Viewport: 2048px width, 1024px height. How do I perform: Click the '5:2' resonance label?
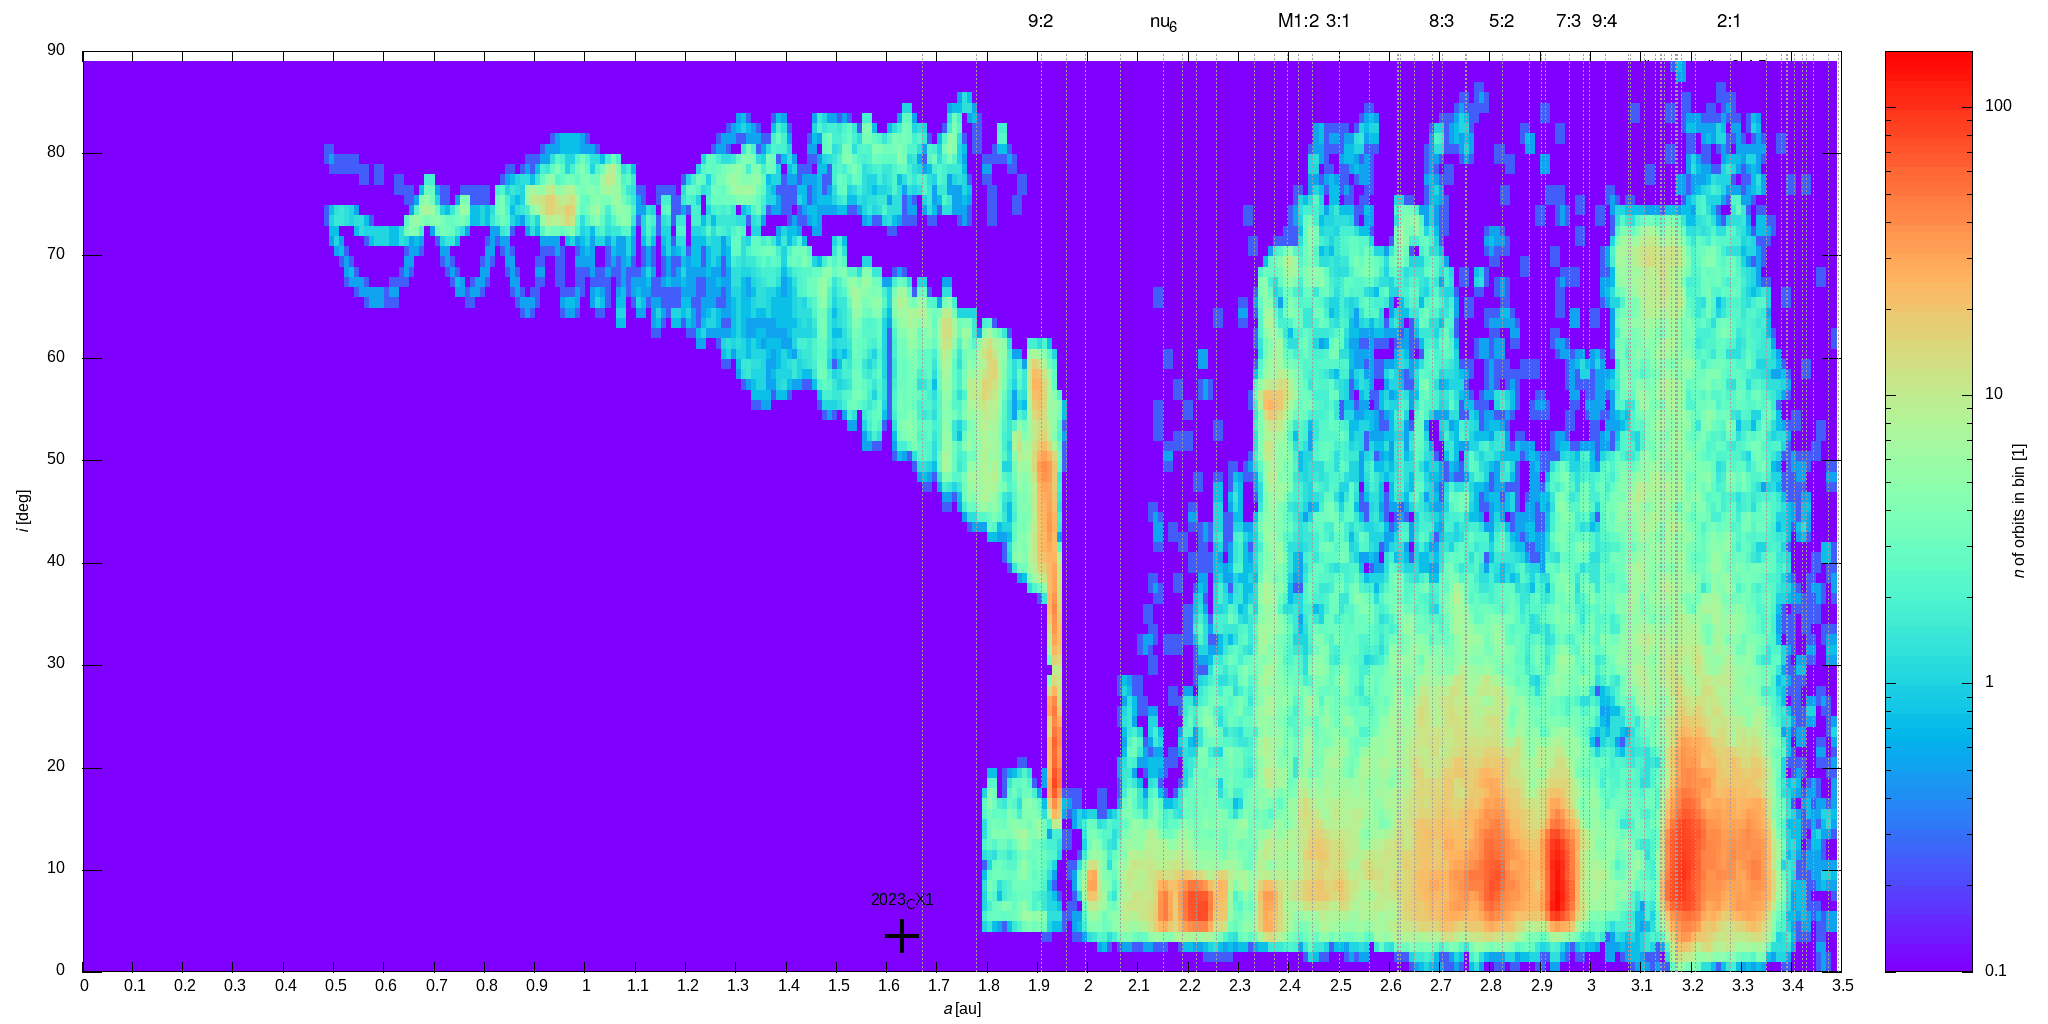1501,21
